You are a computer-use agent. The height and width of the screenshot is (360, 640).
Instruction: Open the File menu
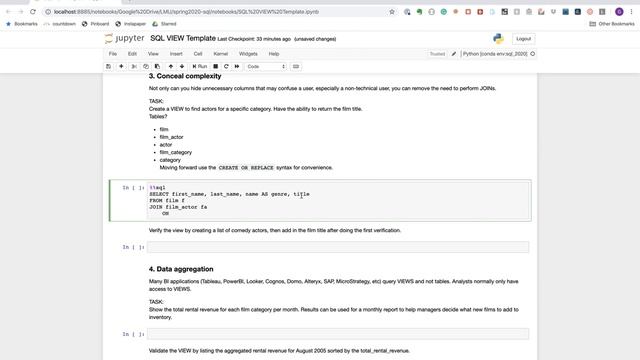(113, 54)
